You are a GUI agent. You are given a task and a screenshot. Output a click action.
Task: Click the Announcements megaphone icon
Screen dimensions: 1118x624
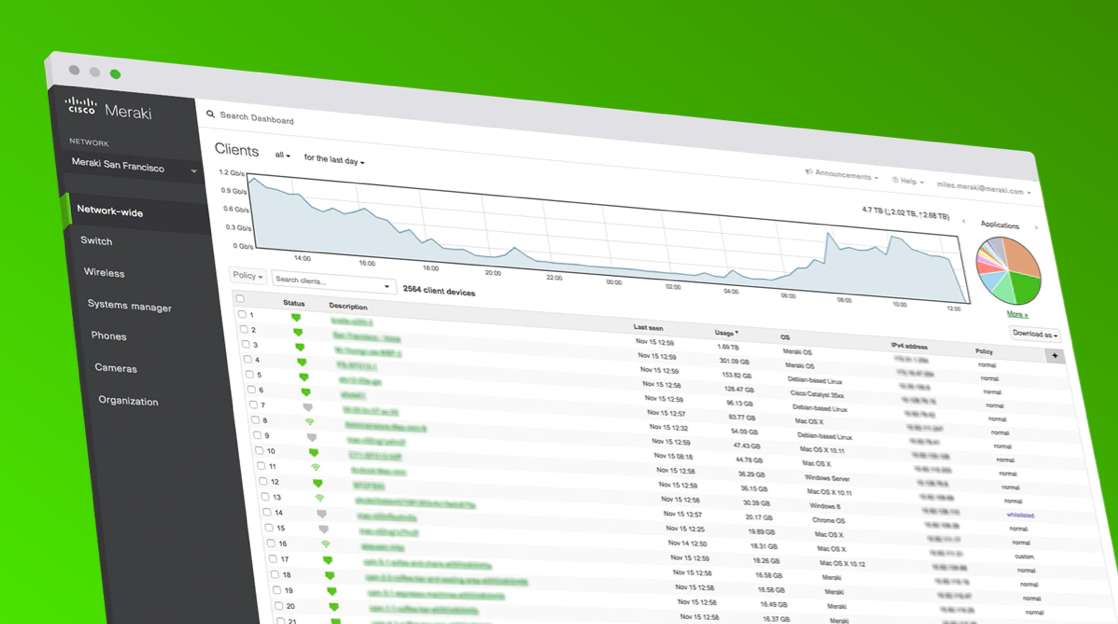(809, 171)
